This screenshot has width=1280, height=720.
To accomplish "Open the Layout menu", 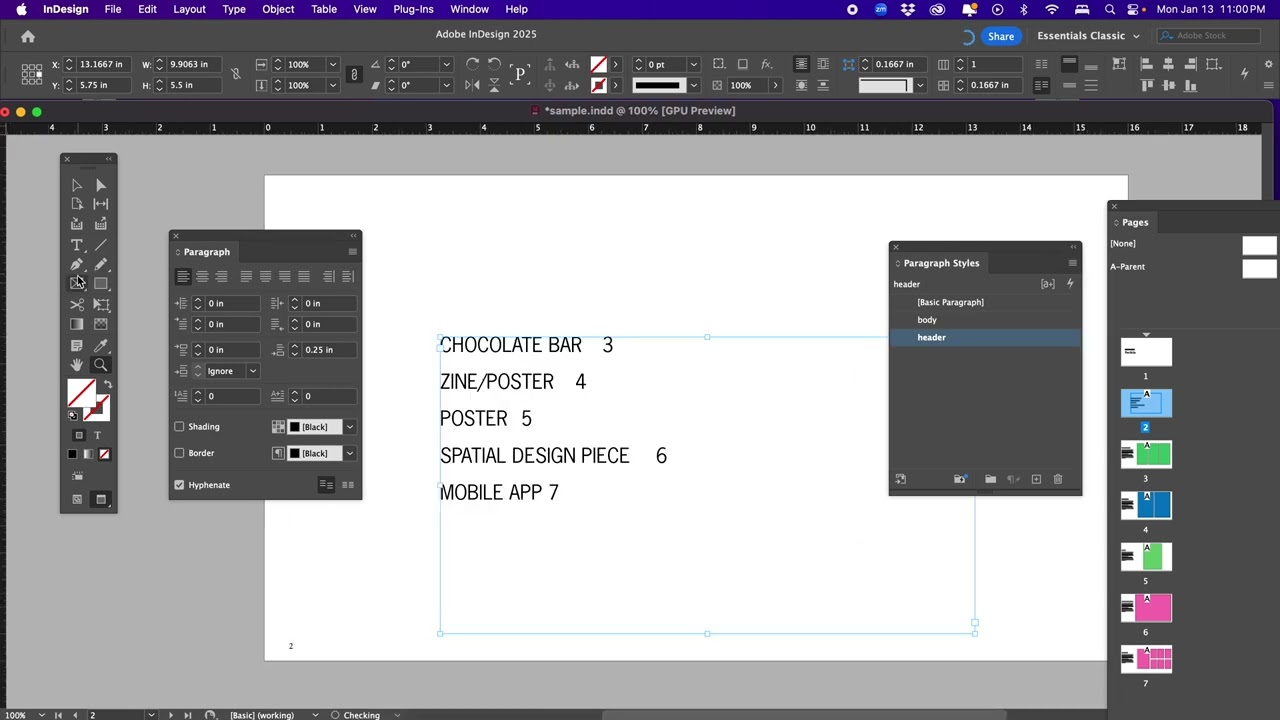I will pos(189,9).
